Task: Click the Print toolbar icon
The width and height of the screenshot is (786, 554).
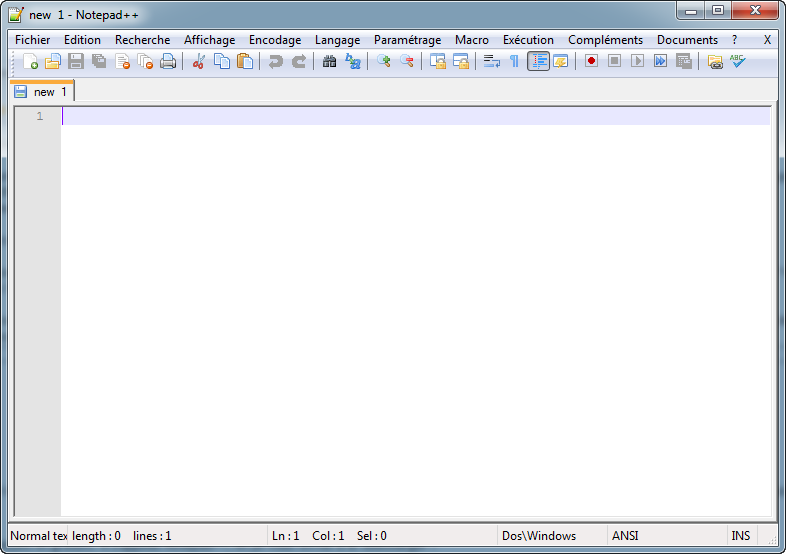Action: [168, 61]
